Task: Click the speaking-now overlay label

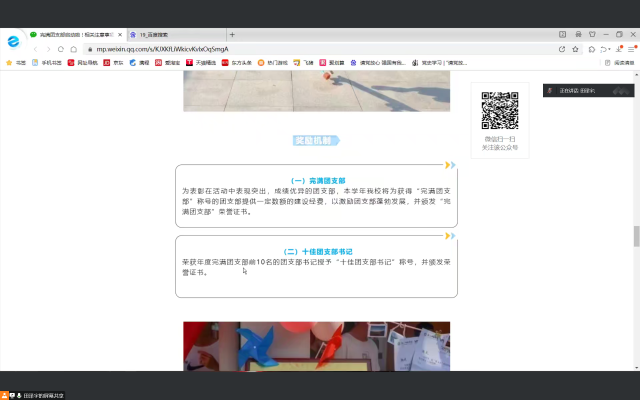Action: click(x=577, y=91)
